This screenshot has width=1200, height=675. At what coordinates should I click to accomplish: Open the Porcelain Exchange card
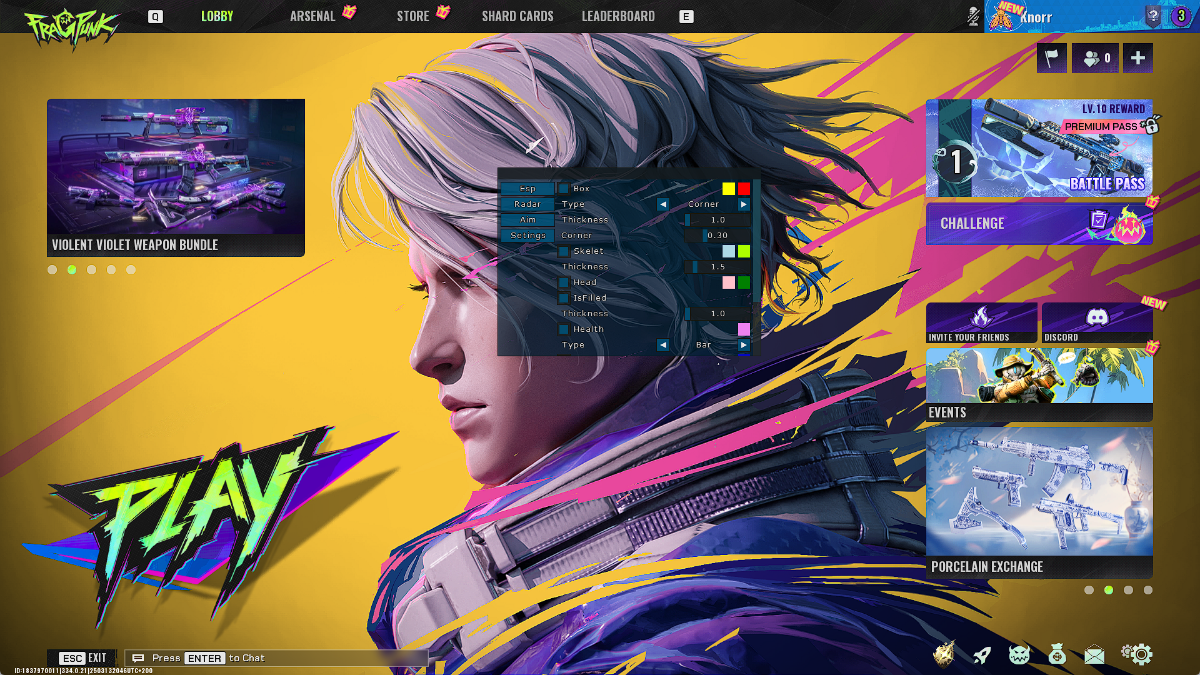(1039, 503)
